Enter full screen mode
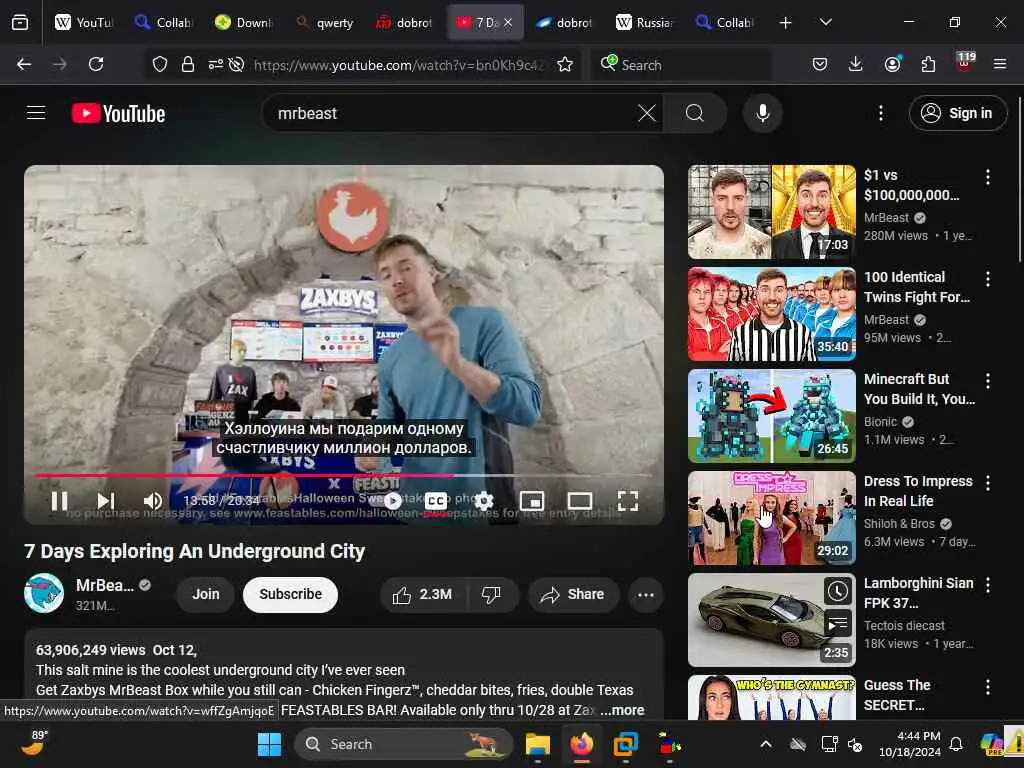The image size is (1024, 768). pos(628,501)
